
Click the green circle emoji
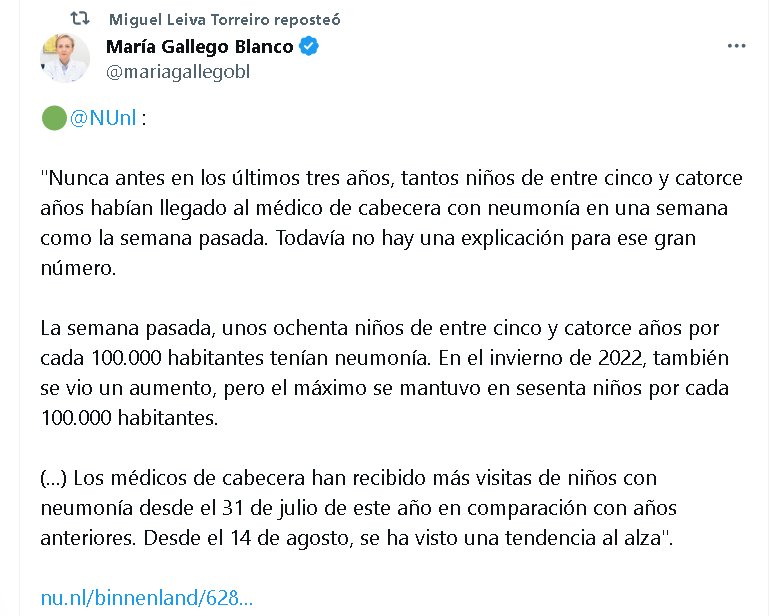[x=53, y=119]
